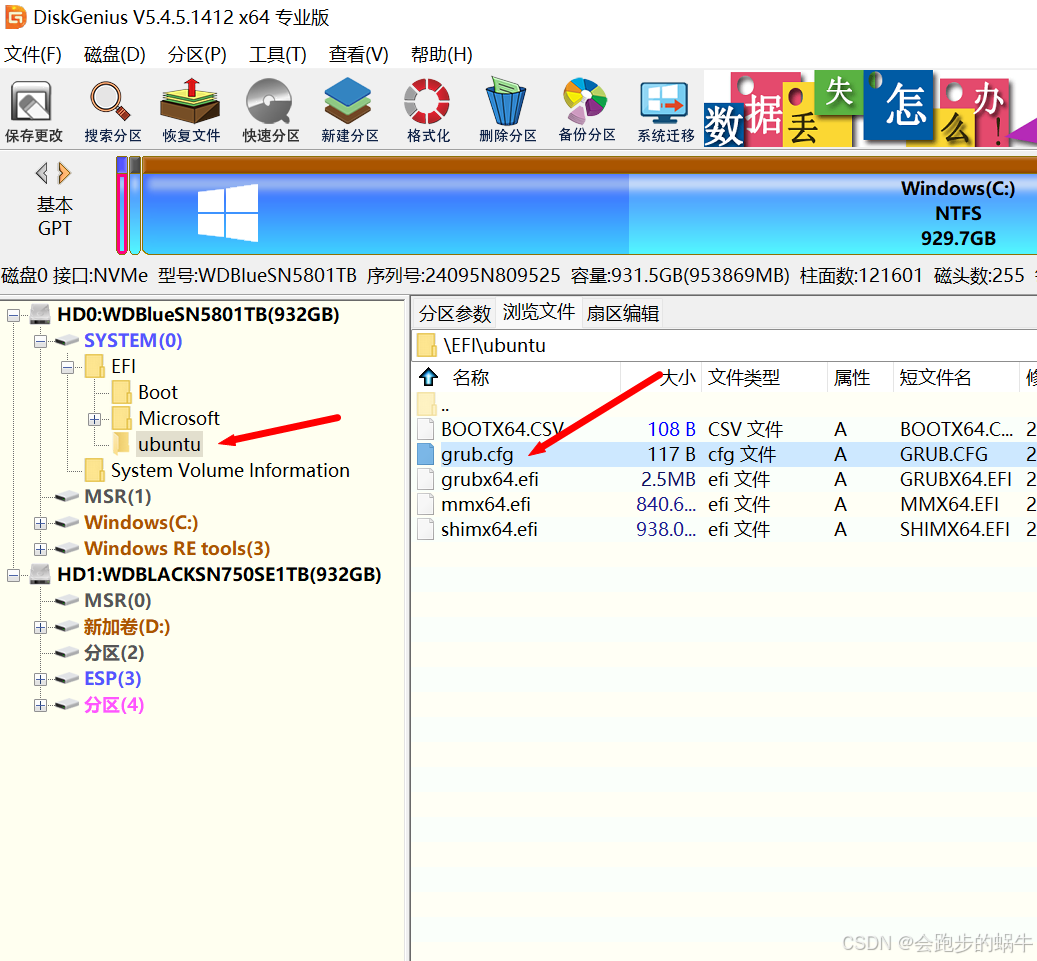
Task: Click the DiskGenius app logo in title bar
Action: click(x=15, y=17)
